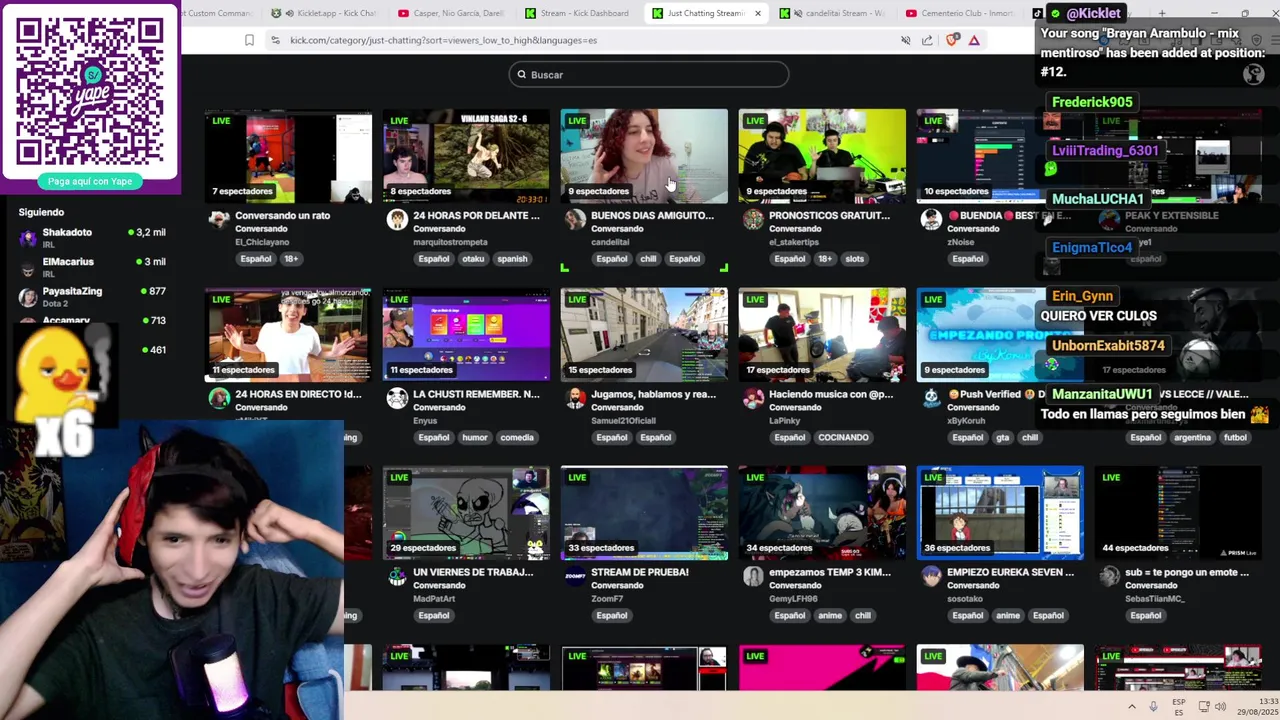This screenshot has height=720, width=1280.
Task: Click the share icon in the address bar
Action: pyautogui.click(x=927, y=40)
